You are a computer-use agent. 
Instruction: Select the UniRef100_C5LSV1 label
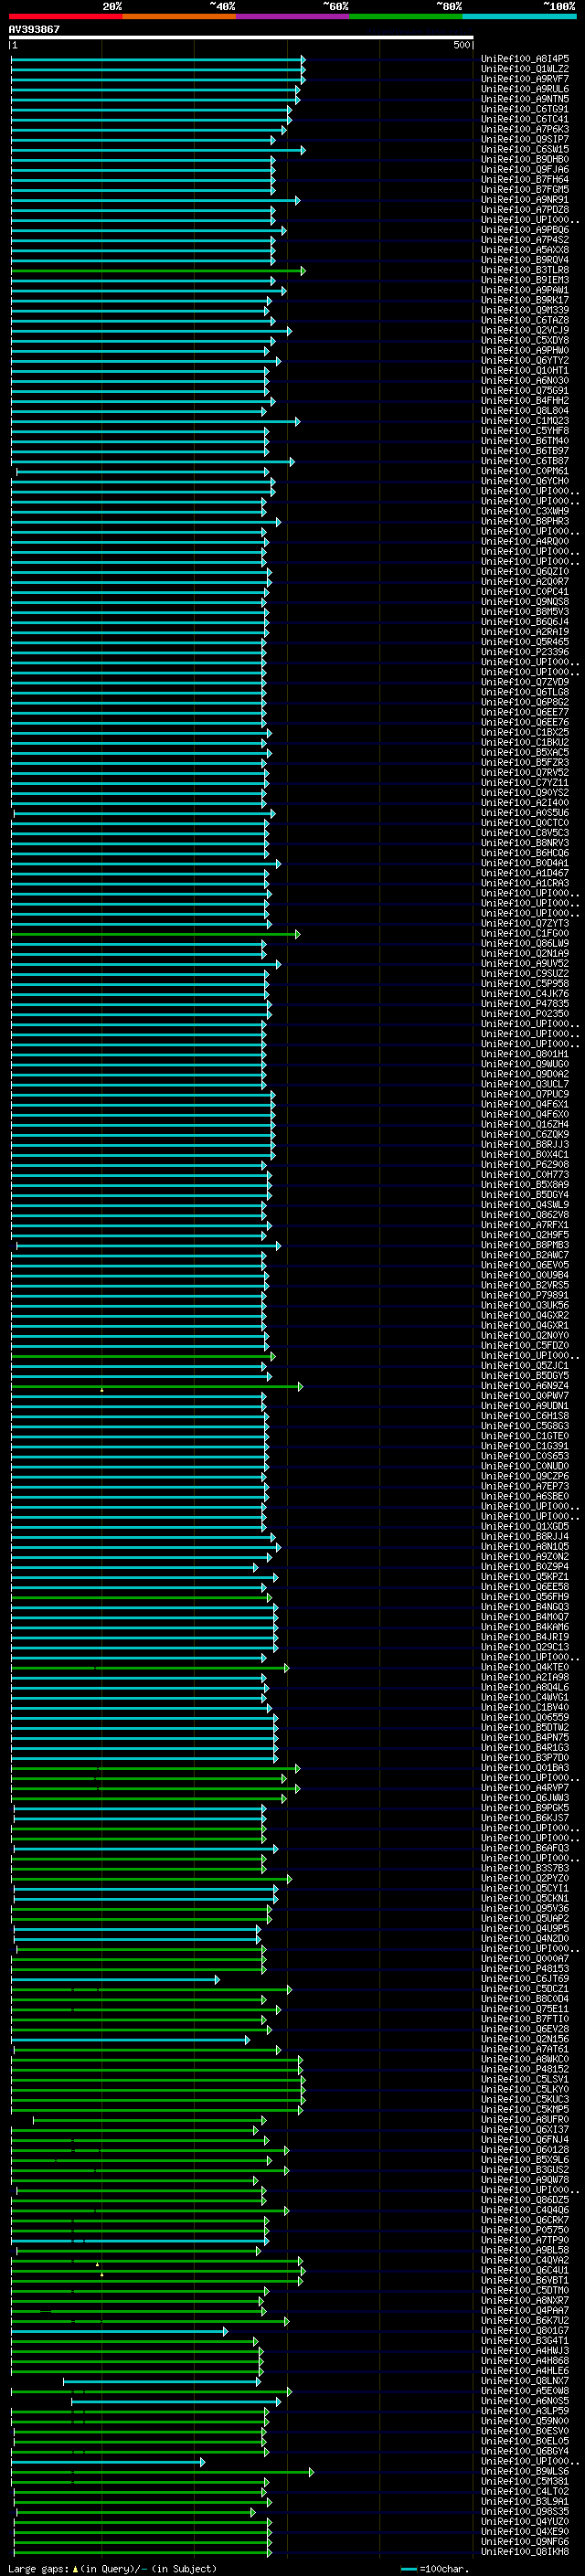click(x=525, y=2079)
